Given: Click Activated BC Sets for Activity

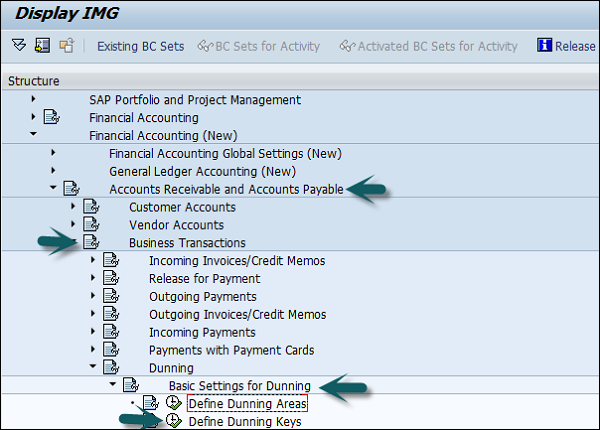Looking at the screenshot, I should (x=429, y=46).
